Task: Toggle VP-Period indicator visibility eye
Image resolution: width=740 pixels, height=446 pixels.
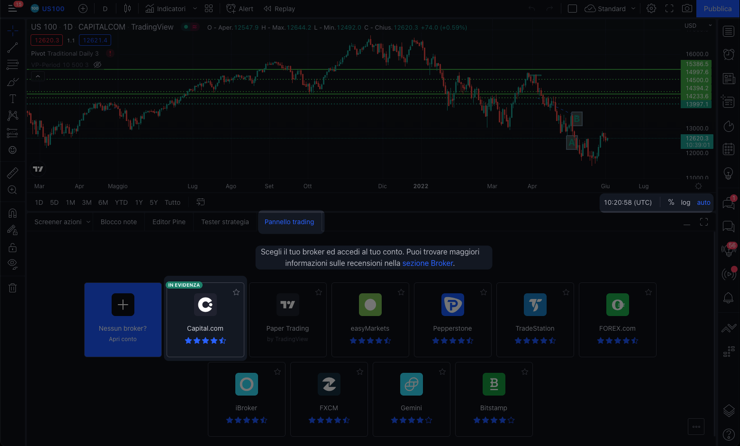Action: click(97, 65)
